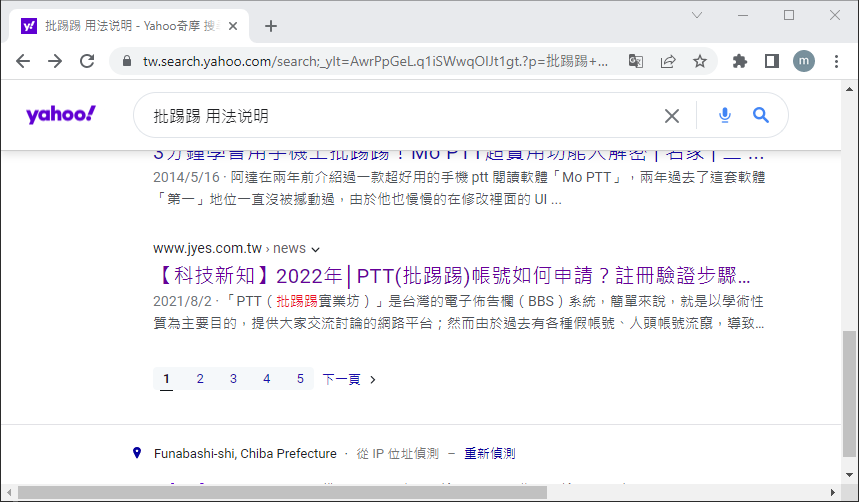
Task: Click the www.jyes.com.tw › news URL
Action: tap(230, 248)
